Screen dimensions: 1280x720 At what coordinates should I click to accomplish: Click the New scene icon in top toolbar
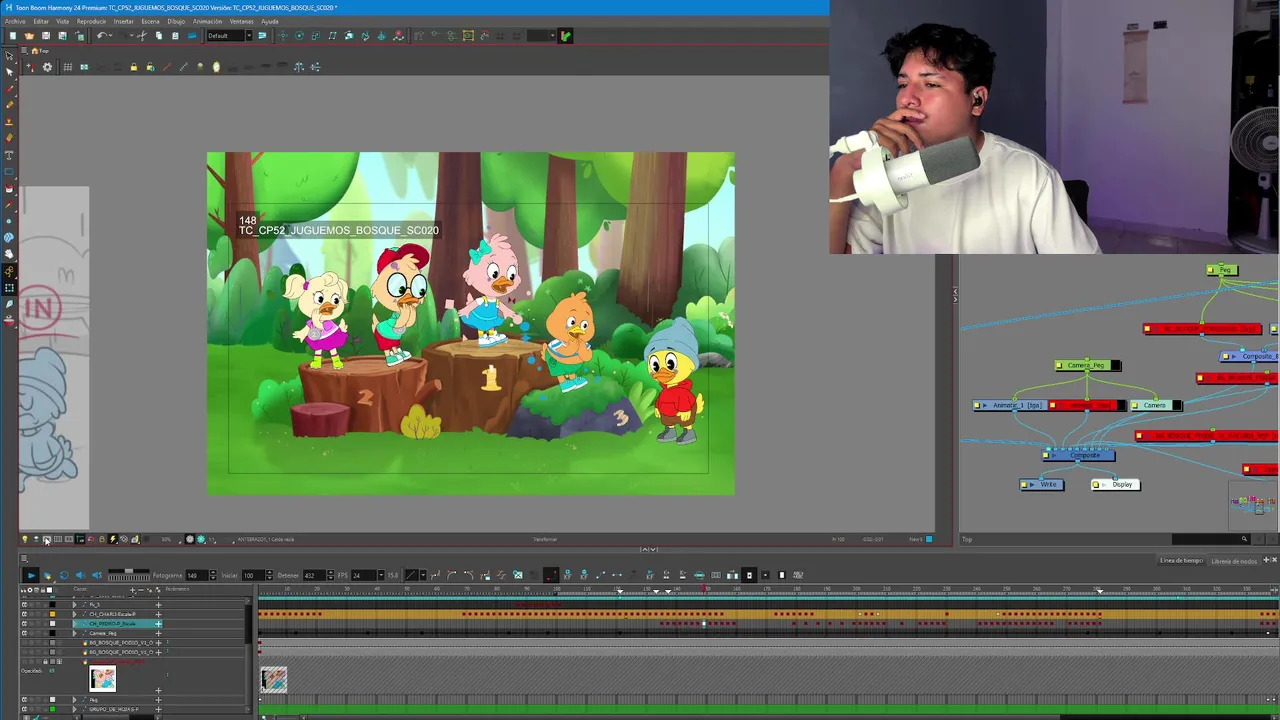point(12,36)
